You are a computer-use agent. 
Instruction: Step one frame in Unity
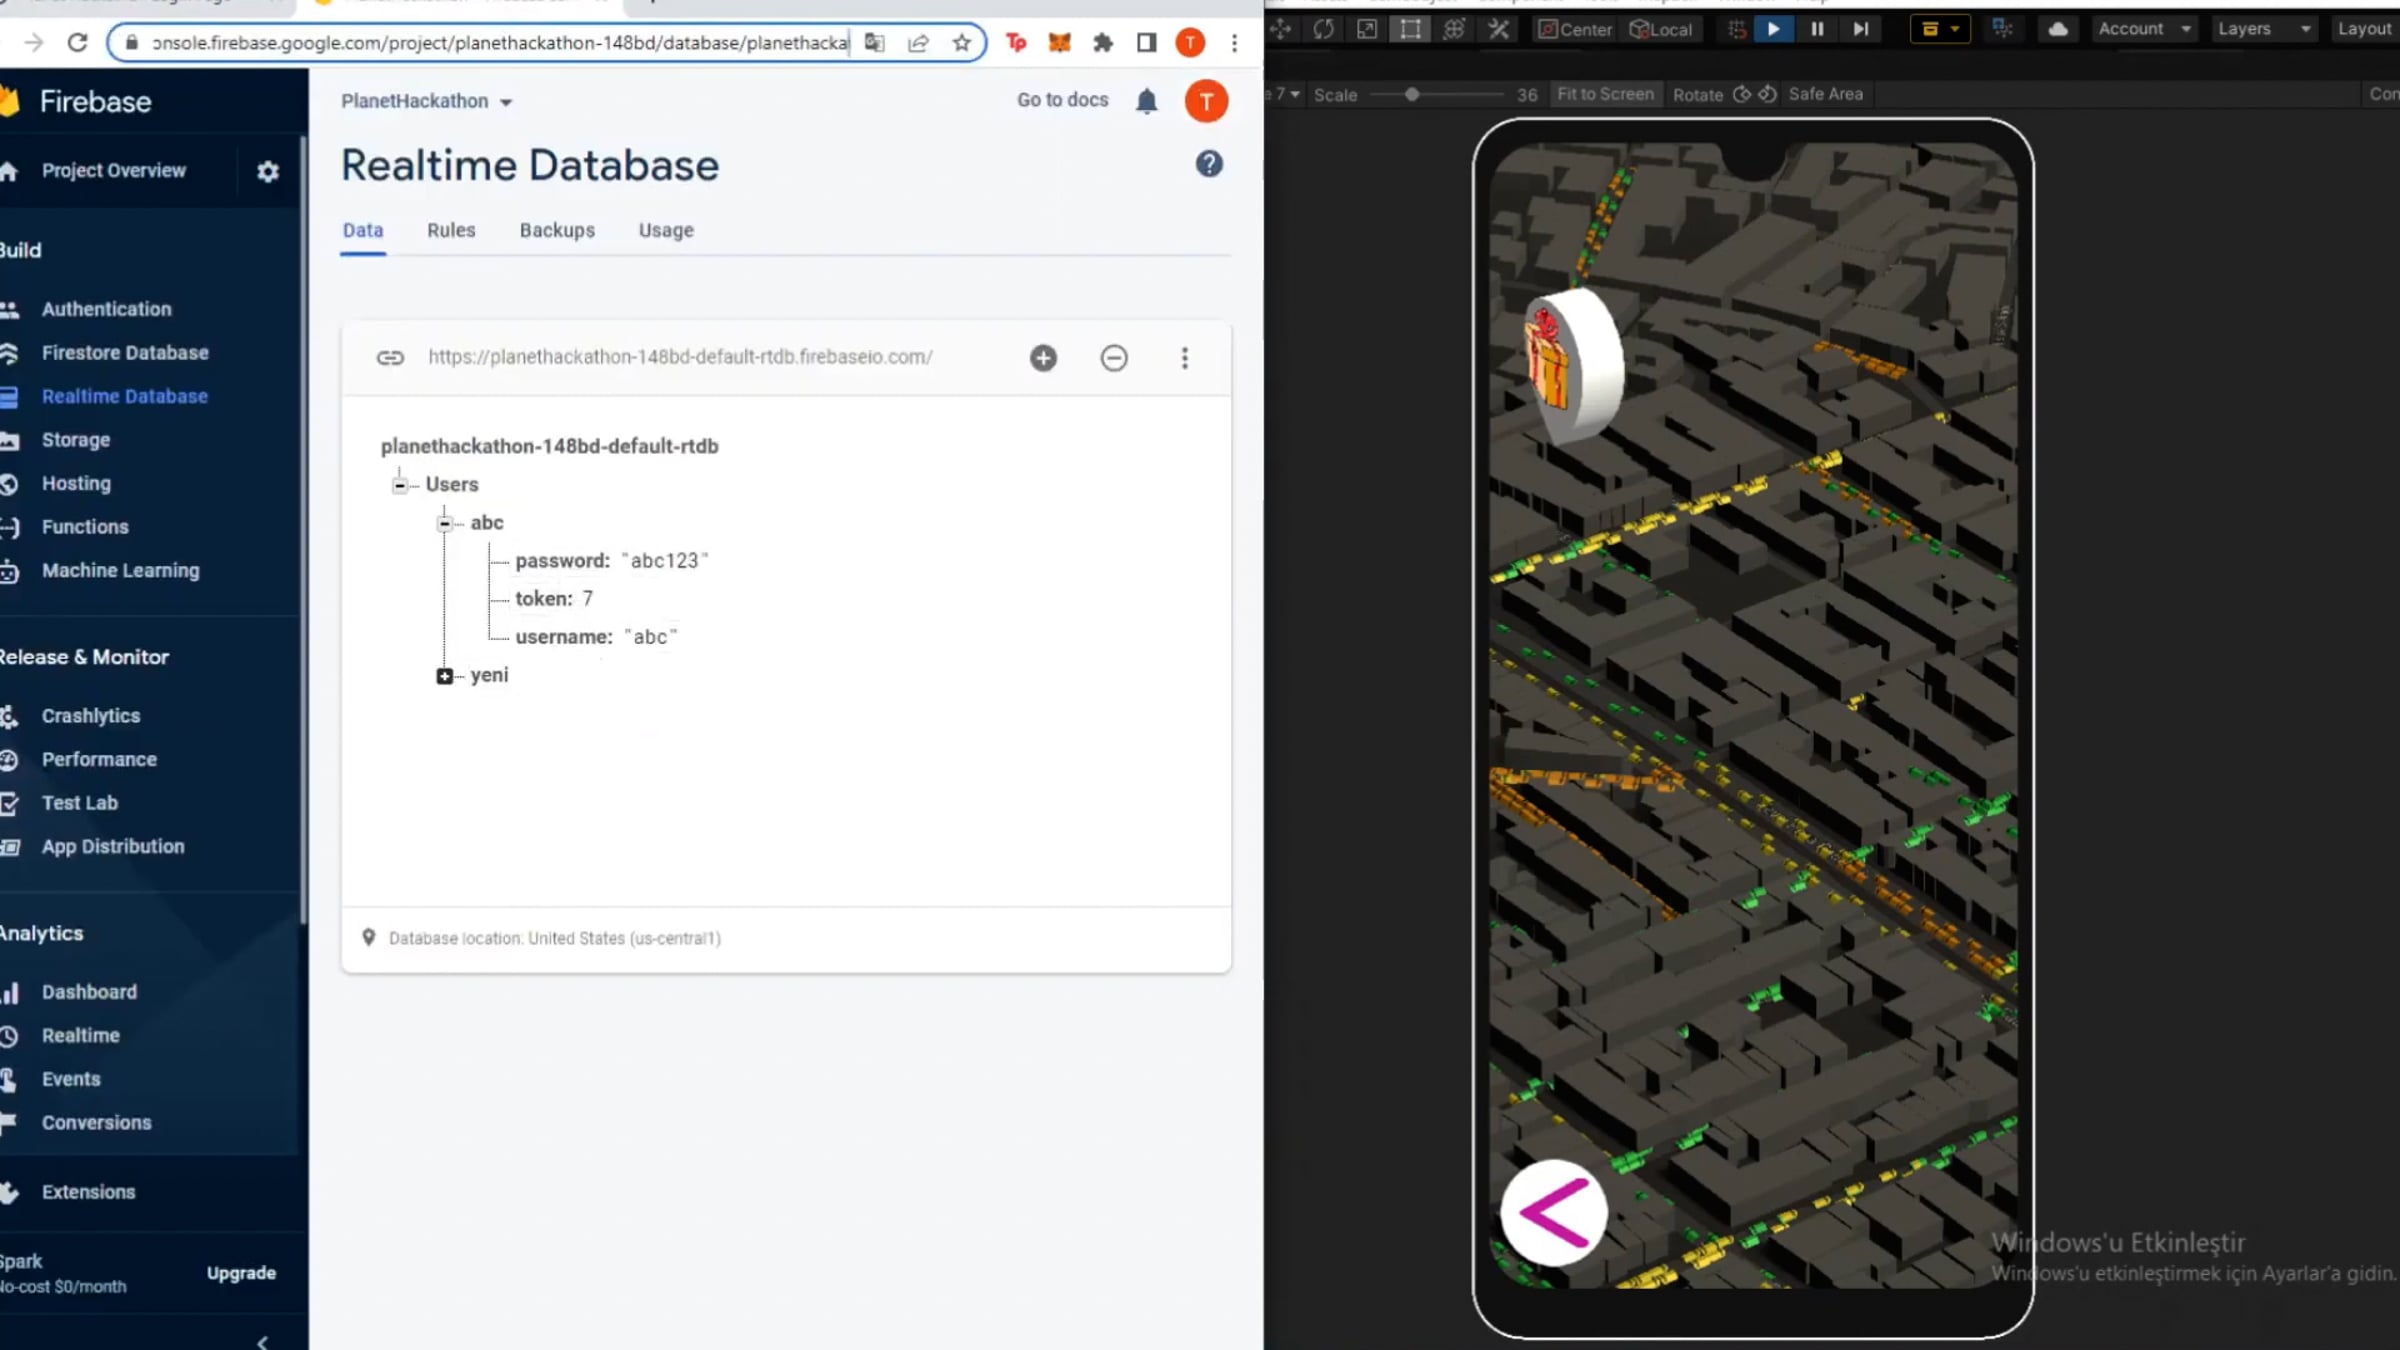(1860, 29)
